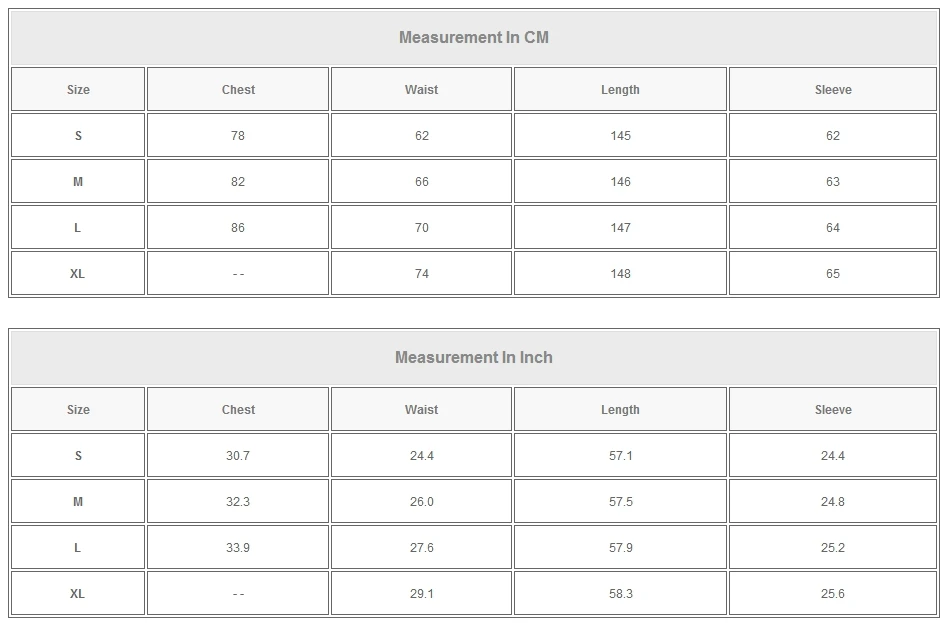Select the Size header in the CM table
The image size is (947, 623).
(78, 90)
